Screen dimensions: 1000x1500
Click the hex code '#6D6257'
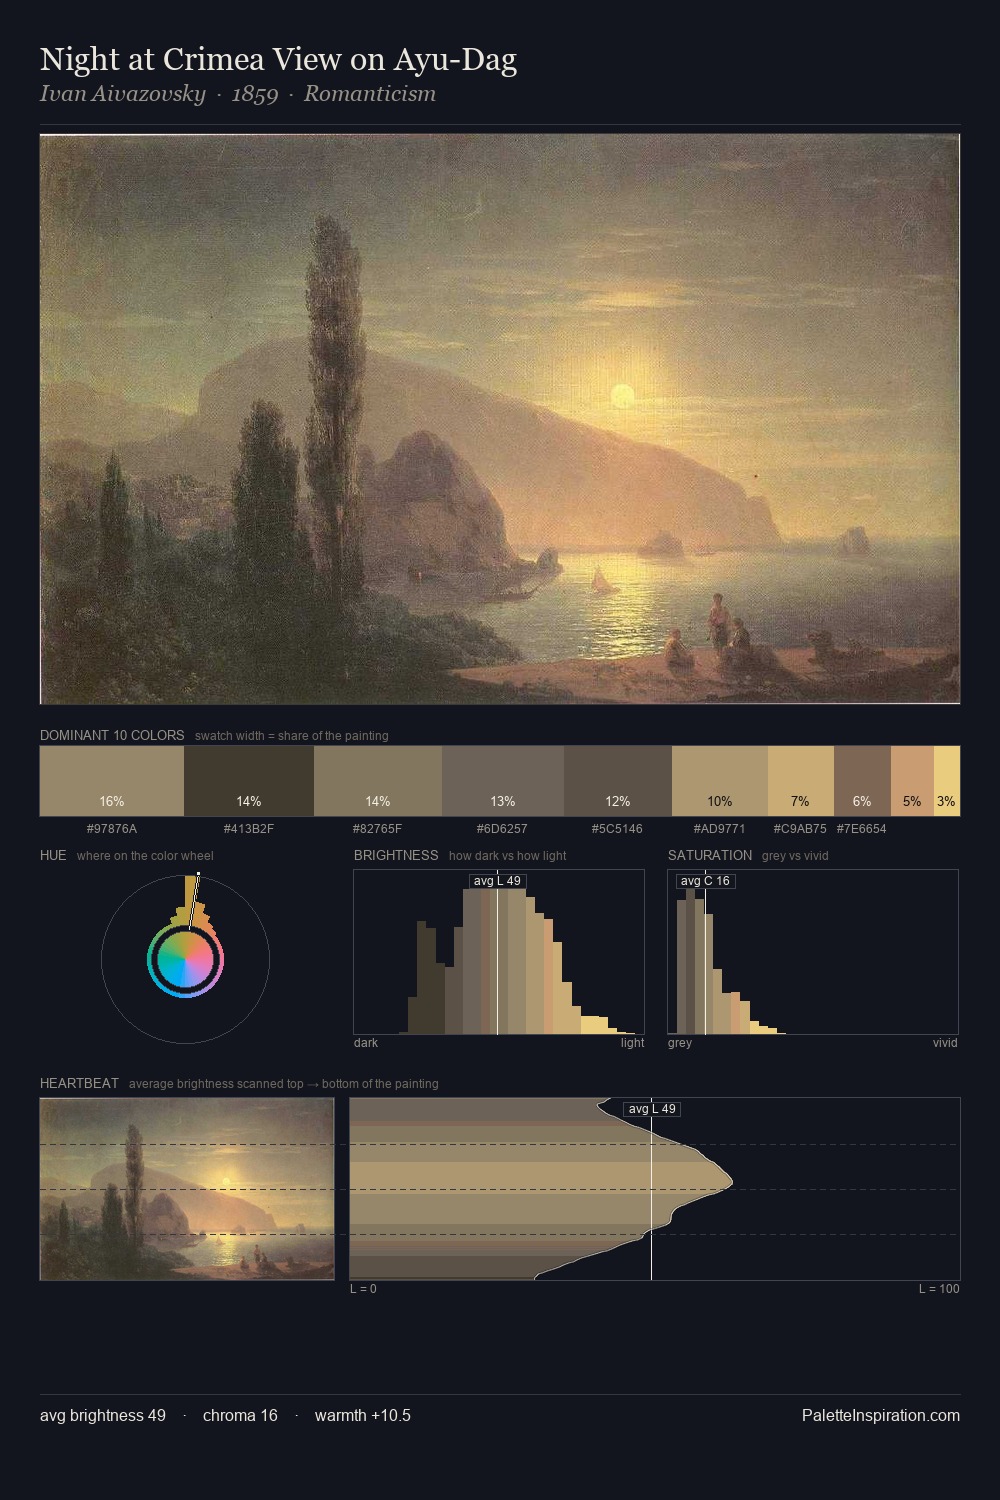pyautogui.click(x=503, y=829)
